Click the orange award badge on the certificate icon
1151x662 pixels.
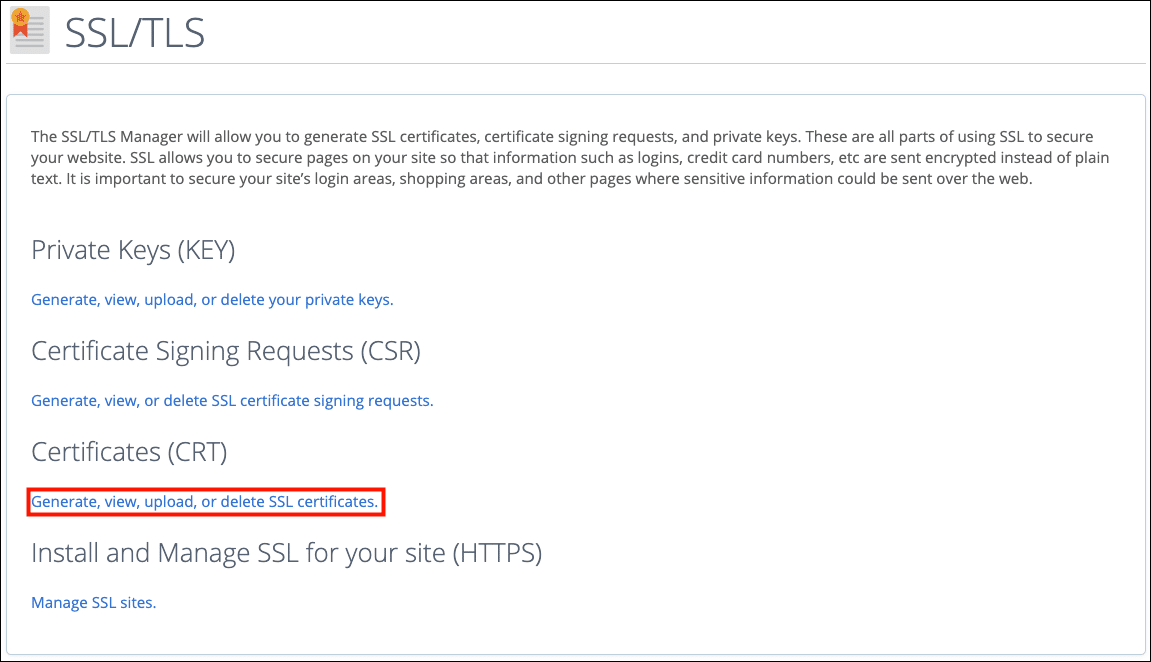pyautogui.click(x=18, y=17)
